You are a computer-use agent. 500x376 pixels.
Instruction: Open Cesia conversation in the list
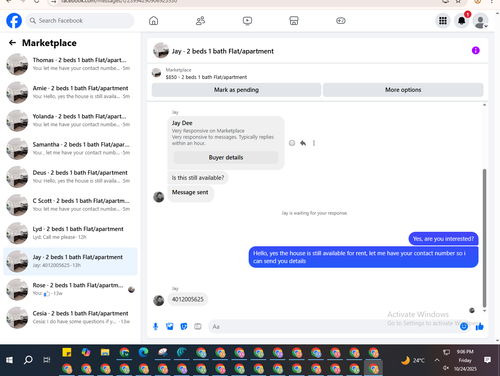click(70, 318)
